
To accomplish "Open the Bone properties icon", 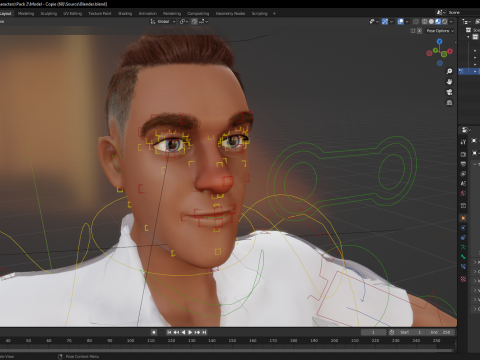I will tap(463, 257).
